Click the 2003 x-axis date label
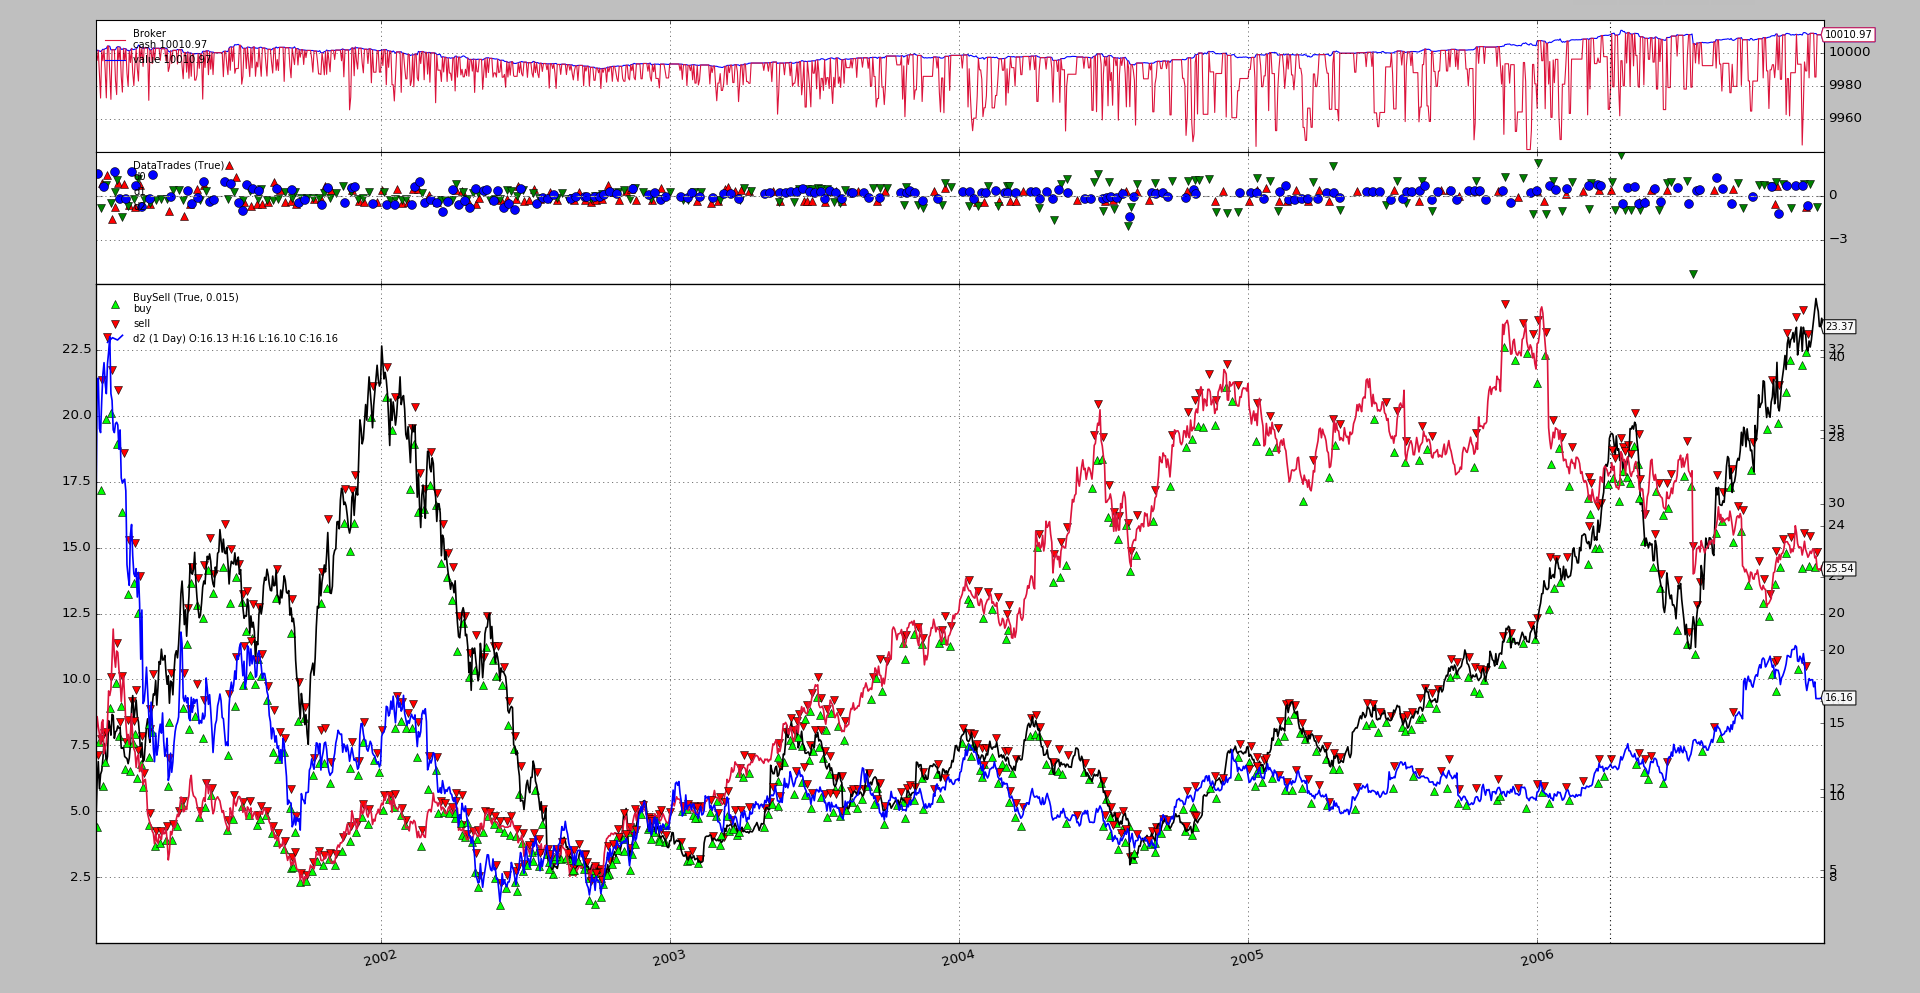The width and height of the screenshot is (1920, 993). [x=669, y=958]
